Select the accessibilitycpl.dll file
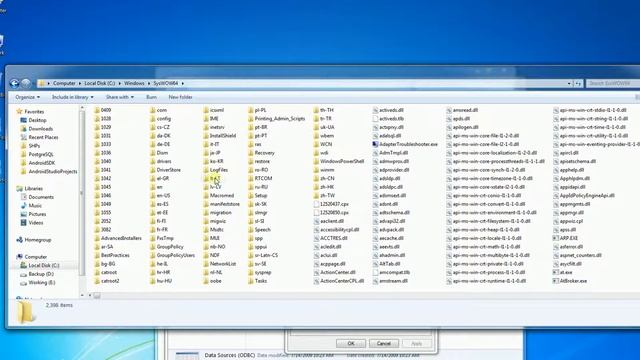Screen dimensions: 640x360 tap(340, 229)
